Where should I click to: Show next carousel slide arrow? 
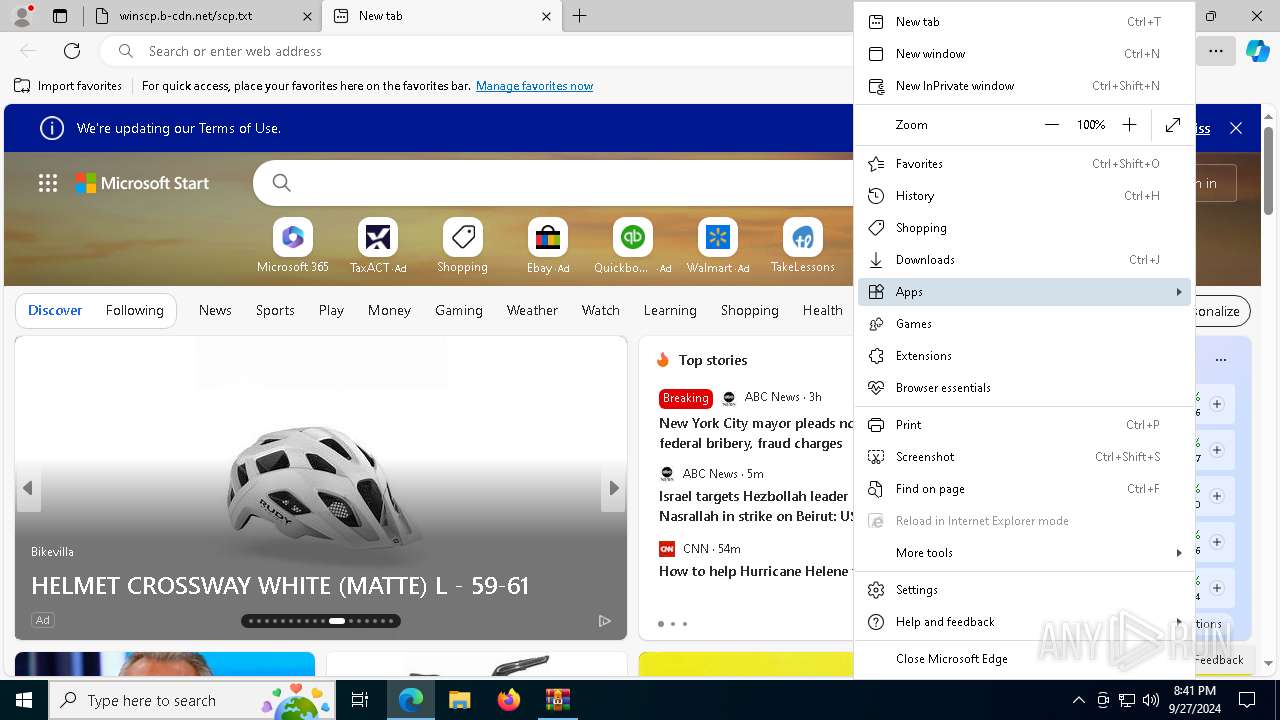[614, 488]
